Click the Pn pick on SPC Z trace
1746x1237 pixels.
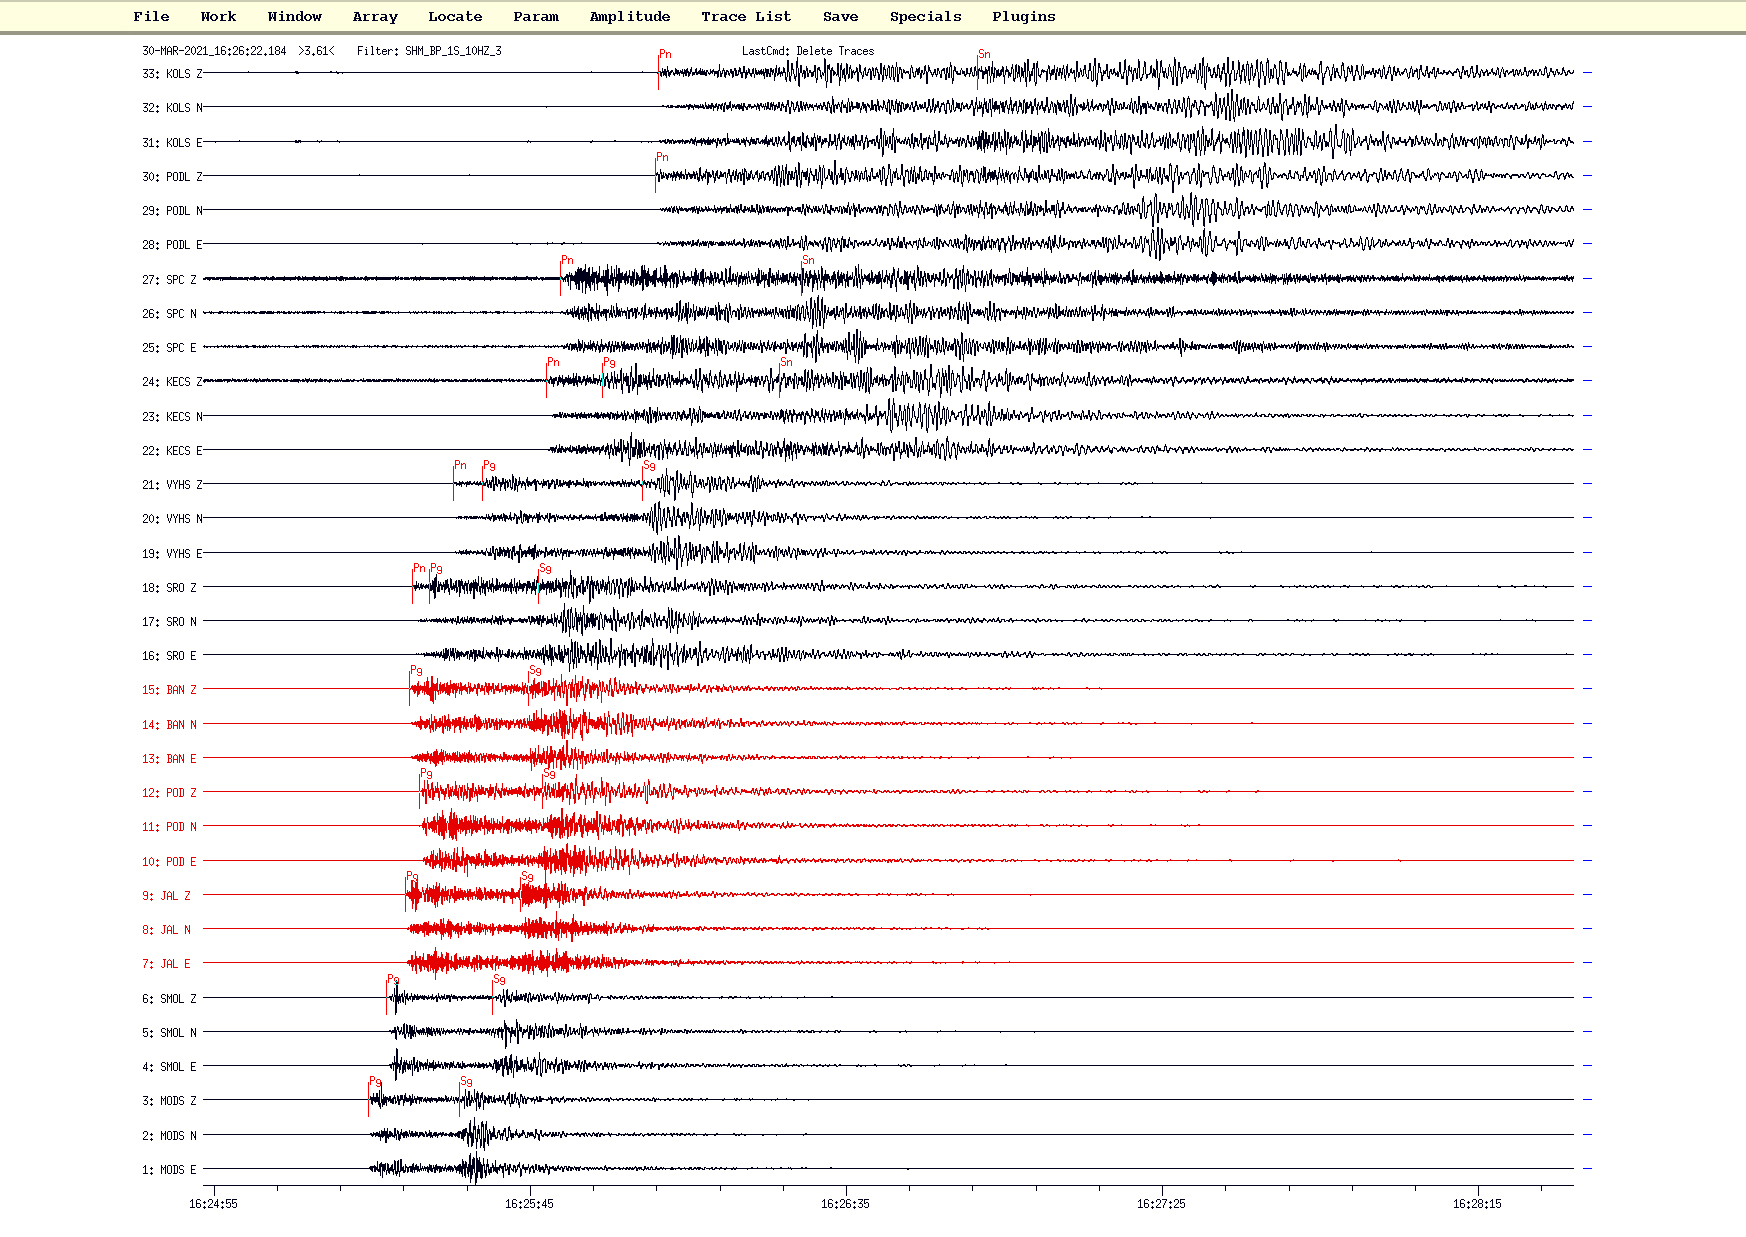coord(566,261)
